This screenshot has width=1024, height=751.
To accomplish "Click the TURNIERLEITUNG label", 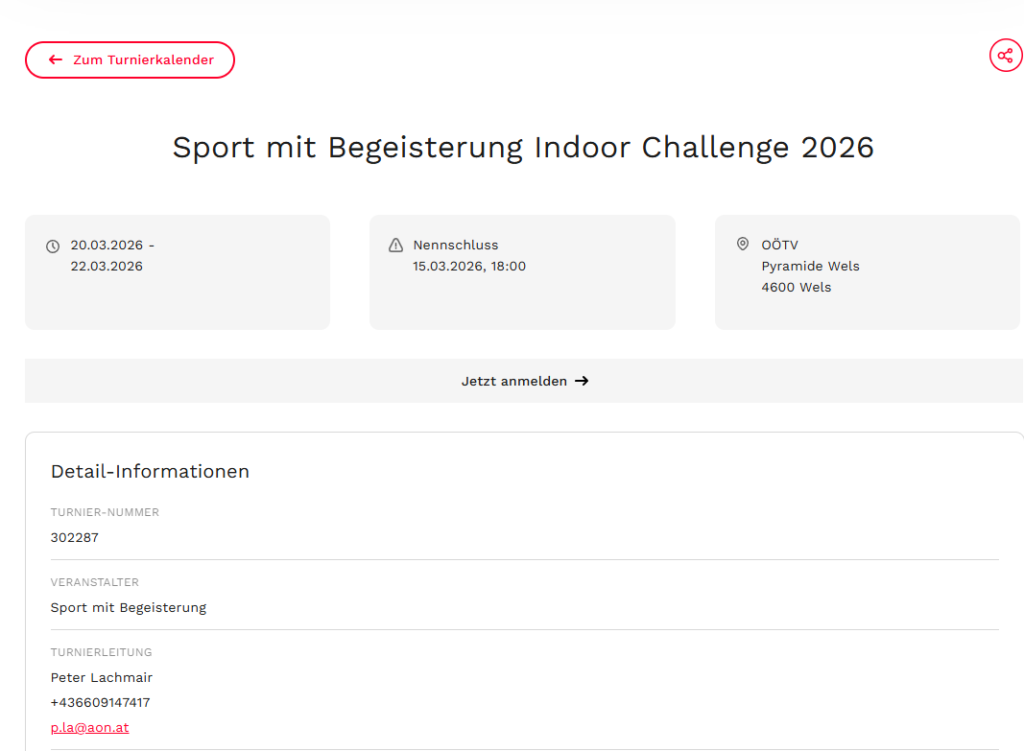I will tap(101, 652).
